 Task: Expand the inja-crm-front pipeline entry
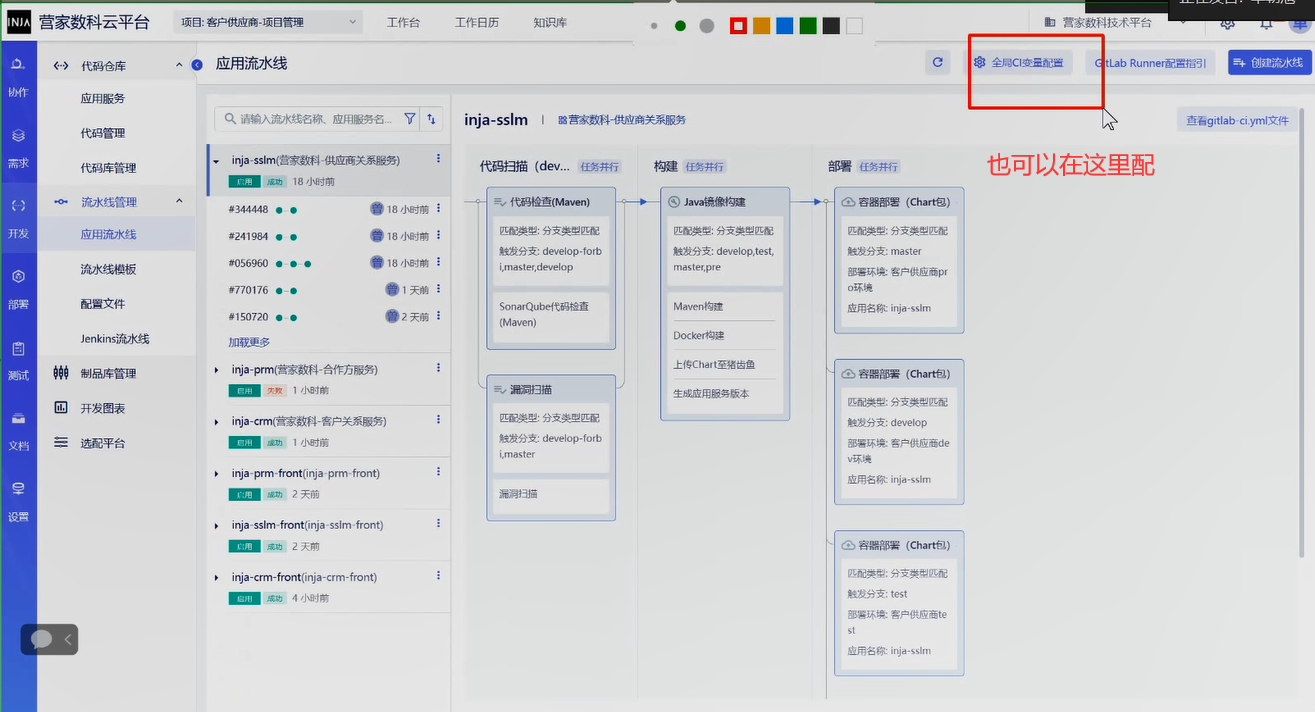click(216, 578)
